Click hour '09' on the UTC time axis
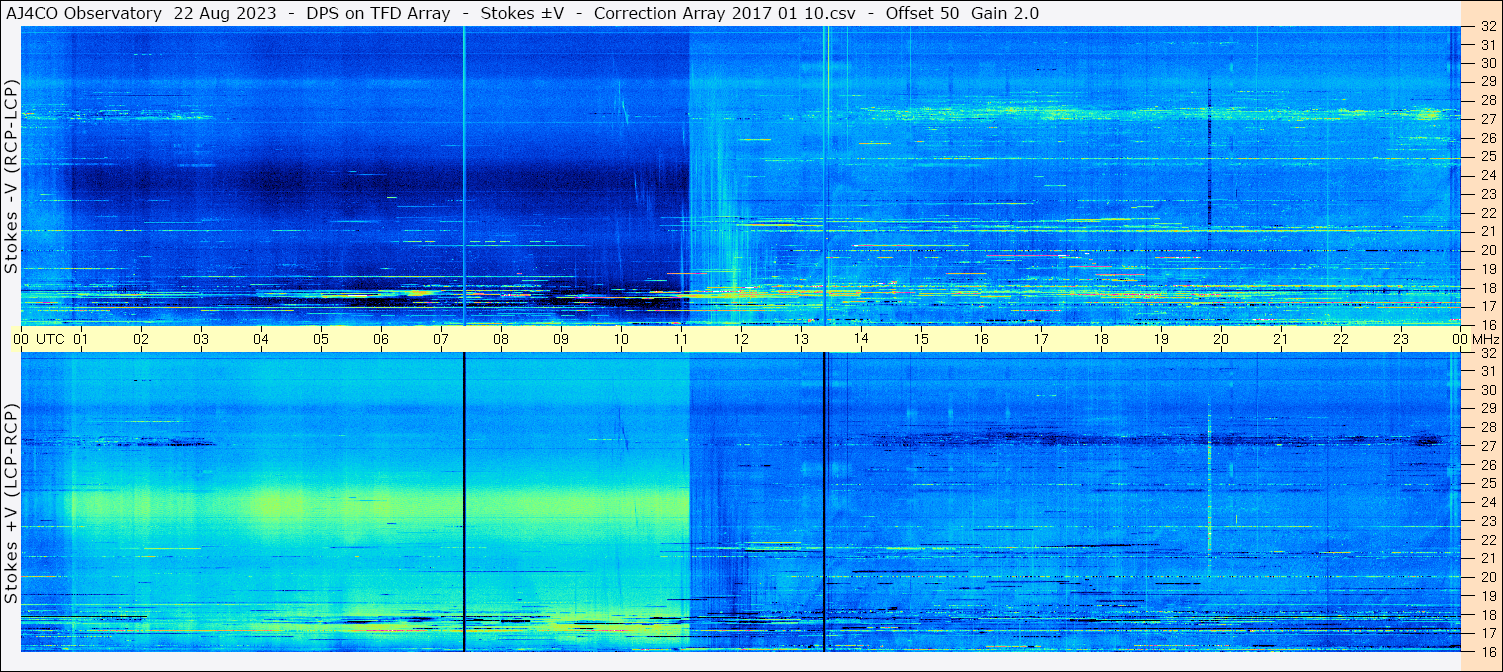 (x=561, y=339)
